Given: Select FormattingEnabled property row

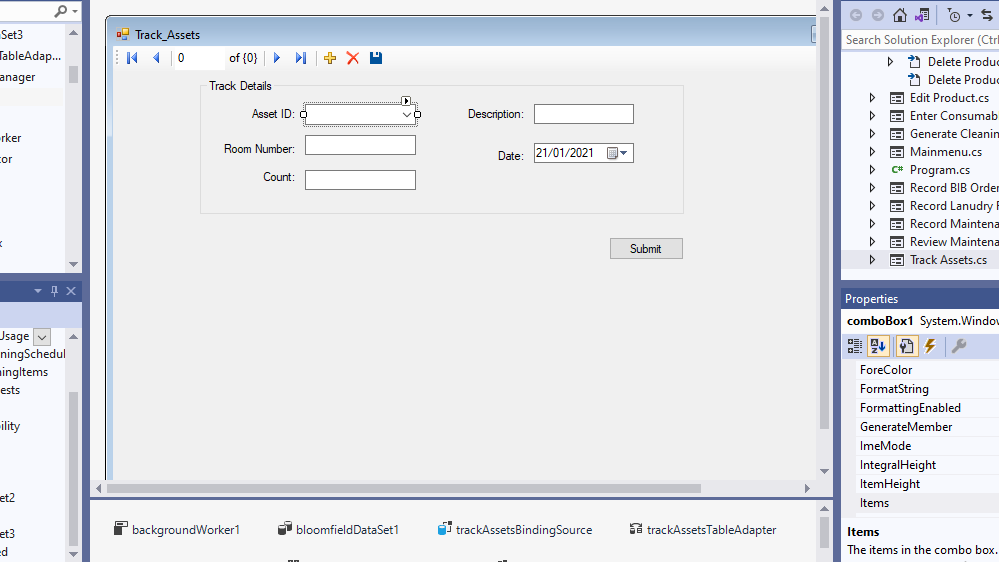Looking at the screenshot, I should 928,408.
